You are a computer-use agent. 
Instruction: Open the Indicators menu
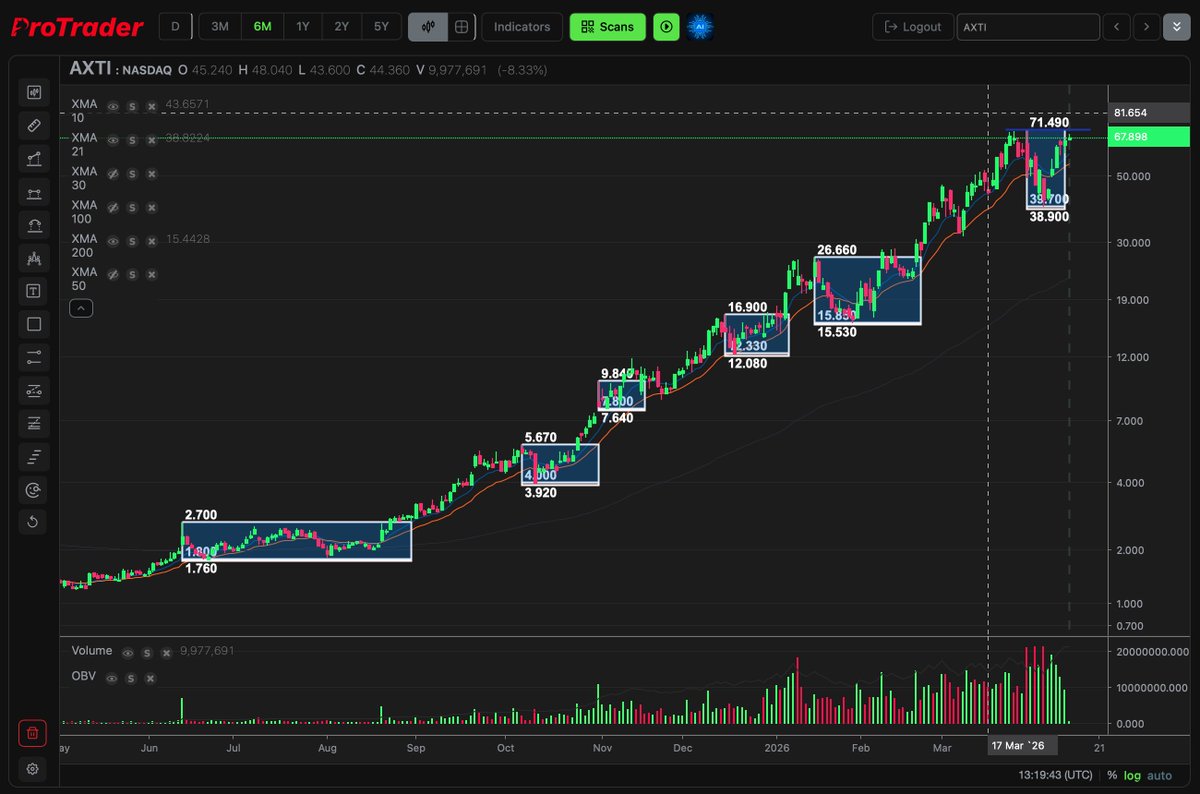pyautogui.click(x=521, y=27)
